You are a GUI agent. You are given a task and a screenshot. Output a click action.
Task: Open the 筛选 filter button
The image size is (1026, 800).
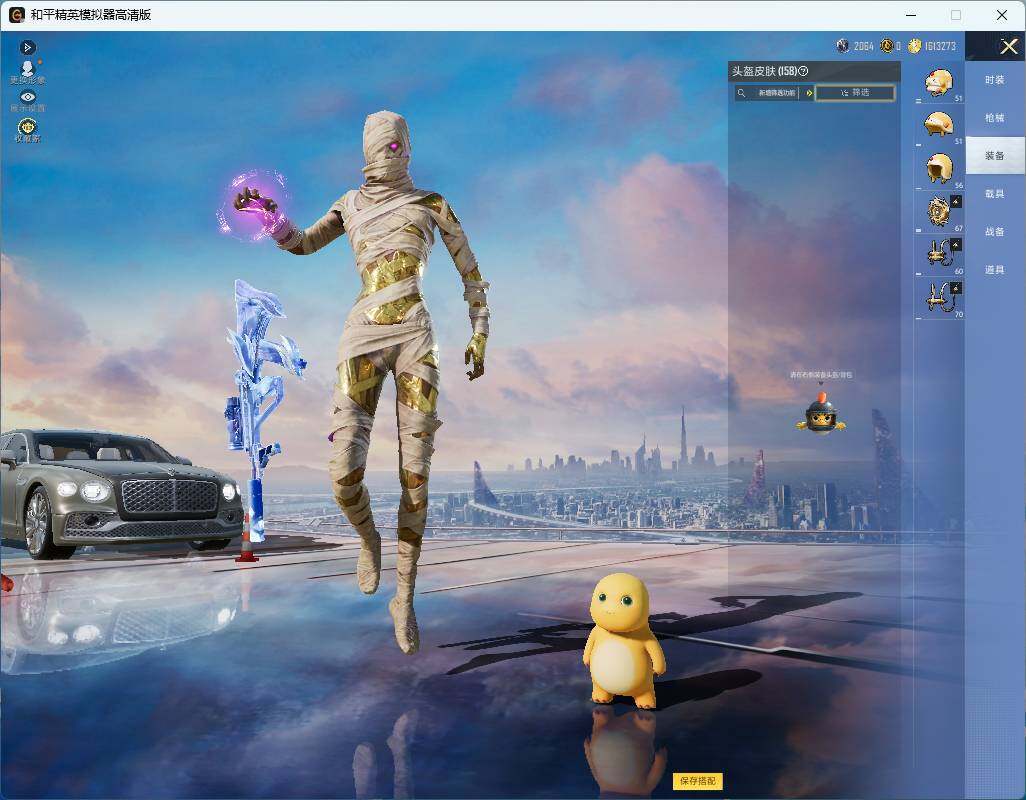click(x=855, y=93)
